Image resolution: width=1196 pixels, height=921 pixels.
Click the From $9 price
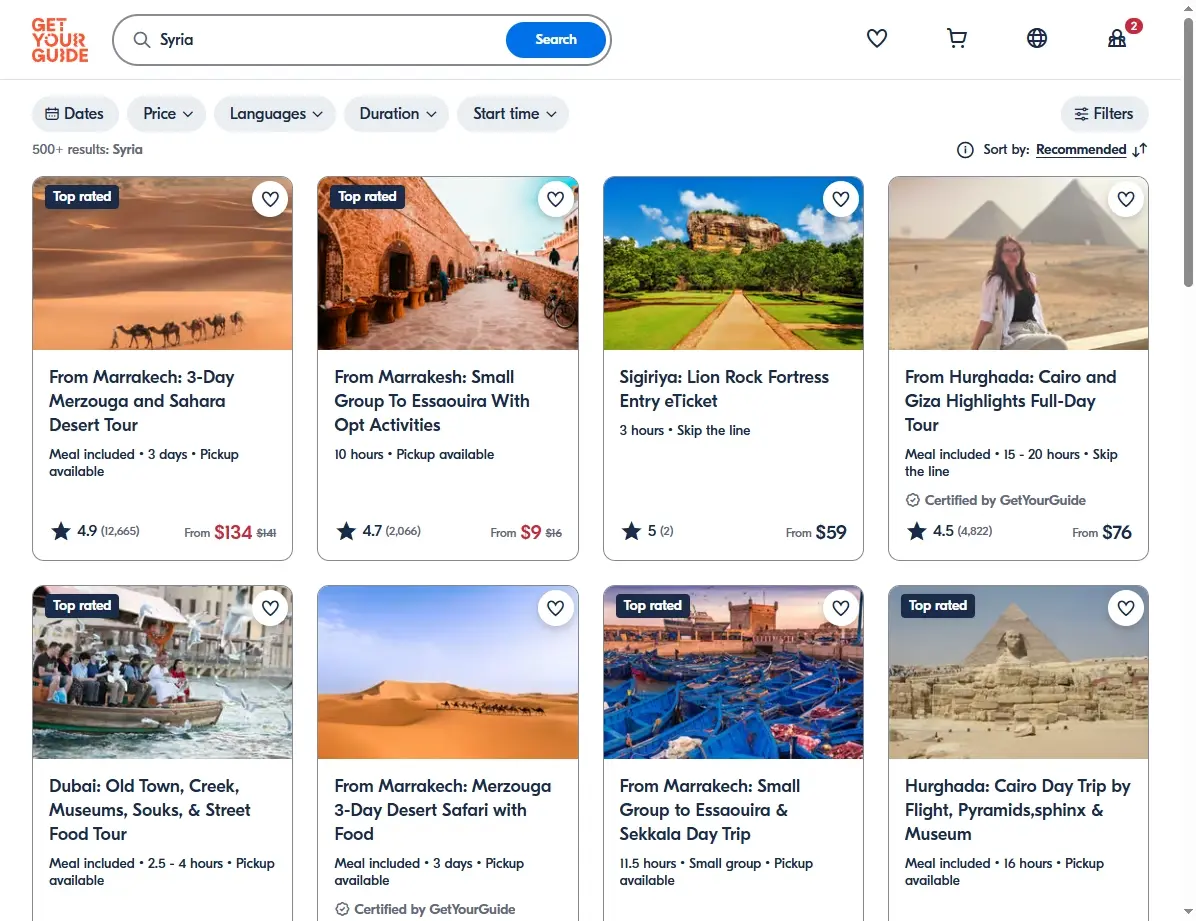526,532
